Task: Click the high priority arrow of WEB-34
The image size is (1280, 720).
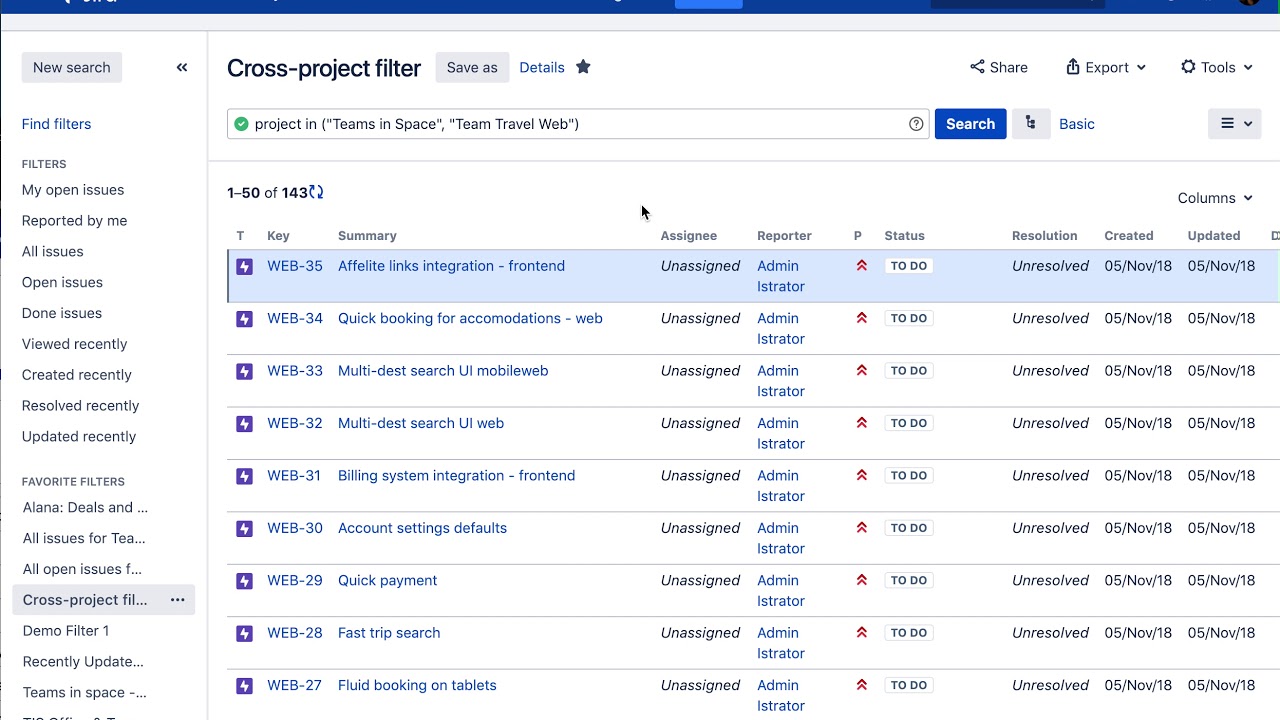Action: tap(861, 318)
